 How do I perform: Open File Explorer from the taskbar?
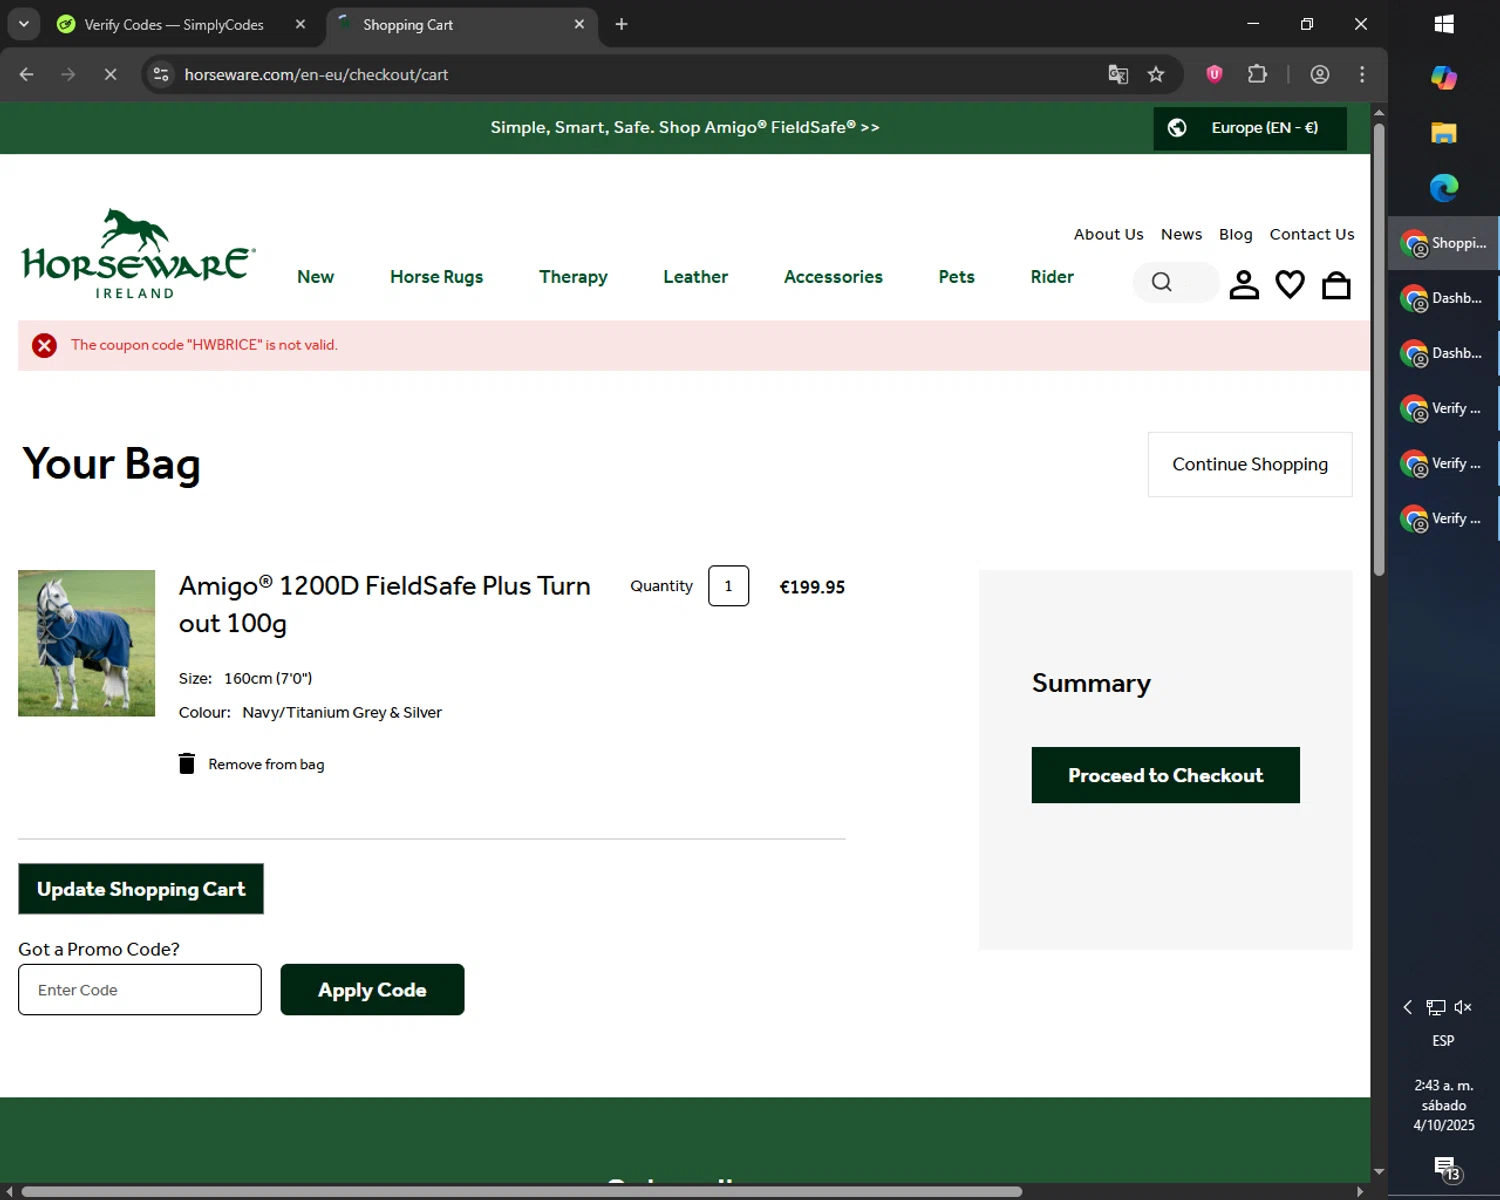(1444, 132)
